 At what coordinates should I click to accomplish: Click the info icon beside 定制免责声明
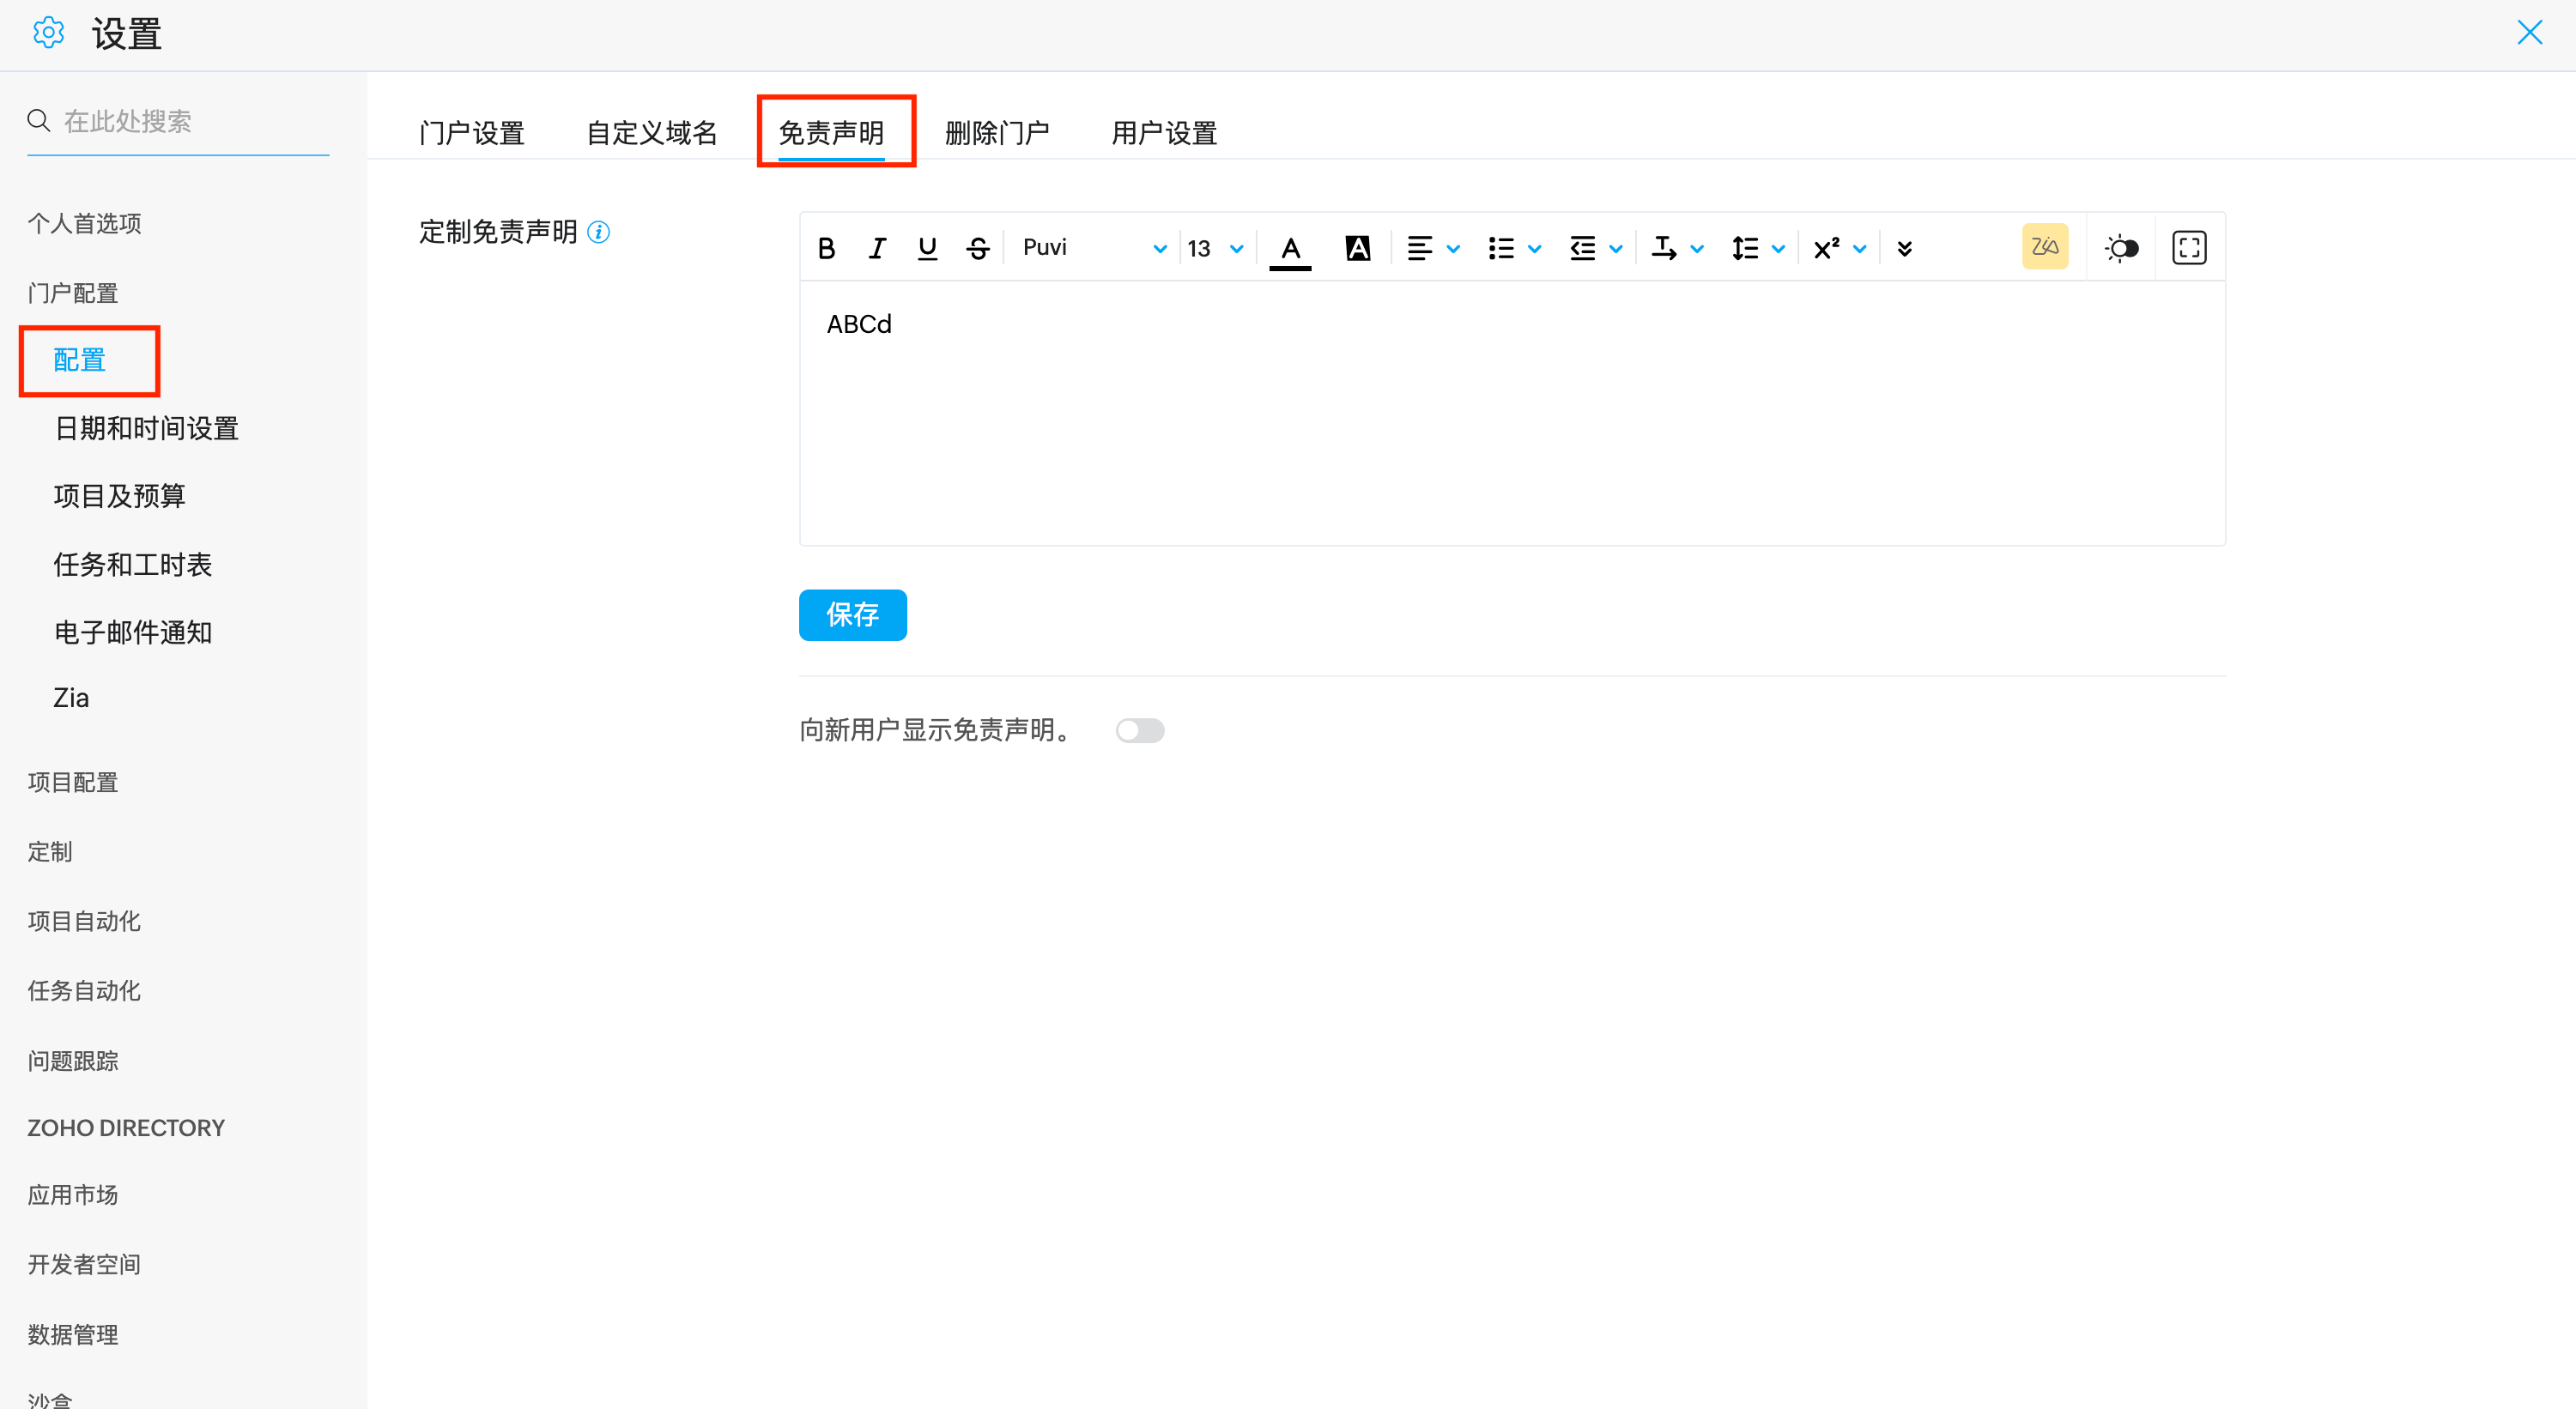click(x=598, y=232)
